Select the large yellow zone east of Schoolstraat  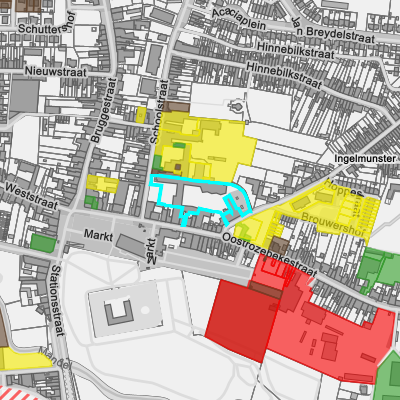click(207, 147)
